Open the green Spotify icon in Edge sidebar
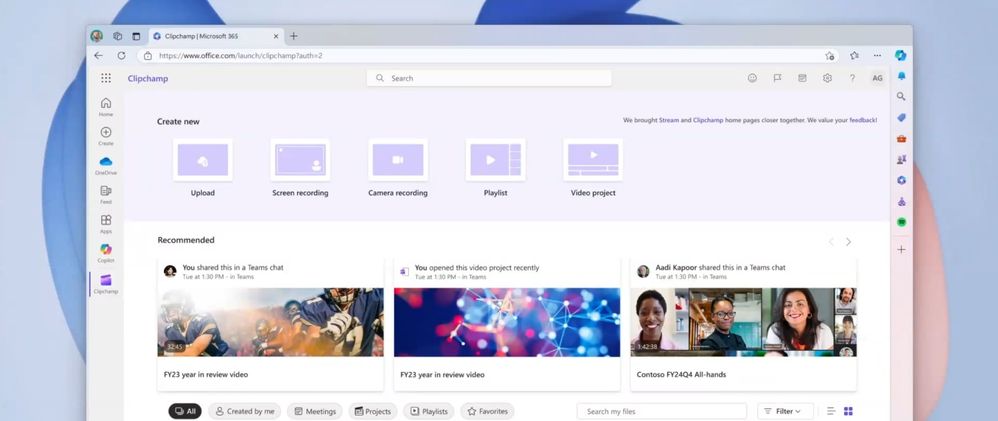The image size is (998, 421). (x=901, y=222)
